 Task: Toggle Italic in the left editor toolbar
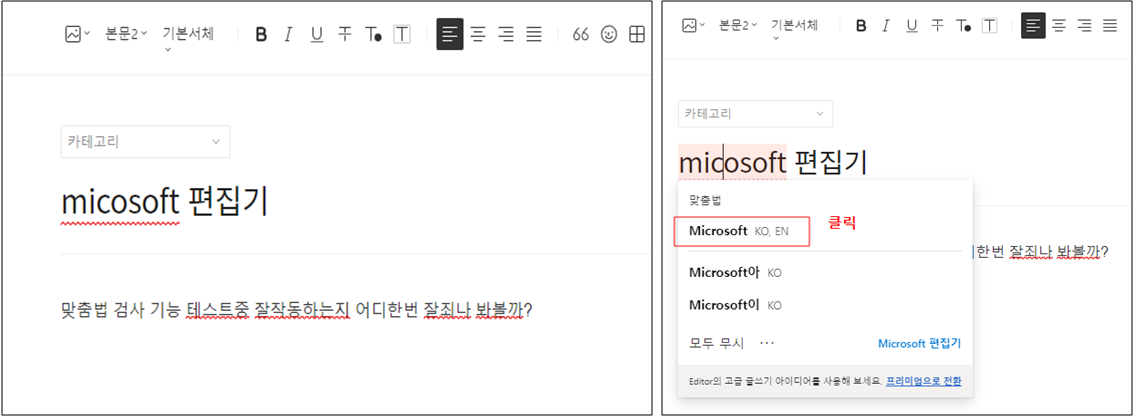click(x=289, y=34)
